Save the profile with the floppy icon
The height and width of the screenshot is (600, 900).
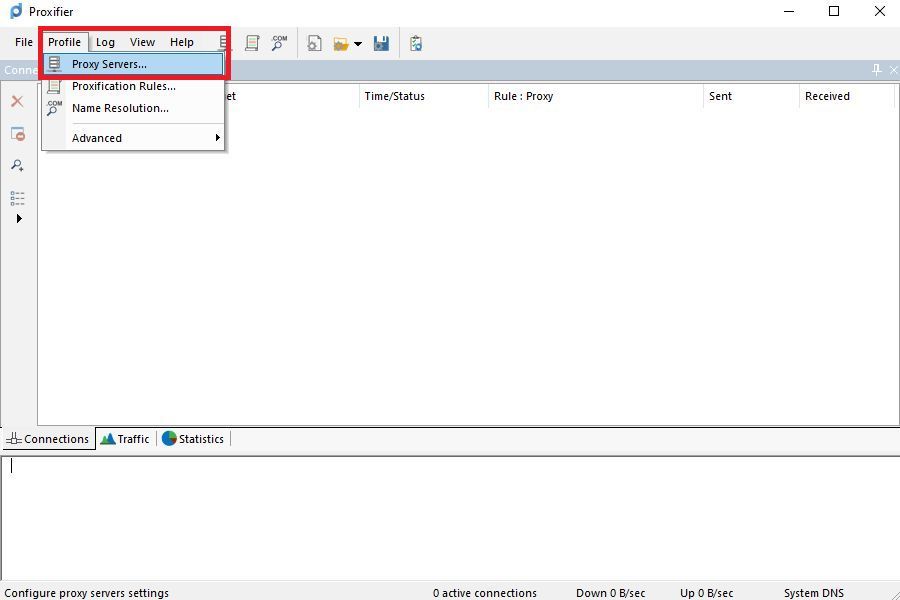coord(381,43)
